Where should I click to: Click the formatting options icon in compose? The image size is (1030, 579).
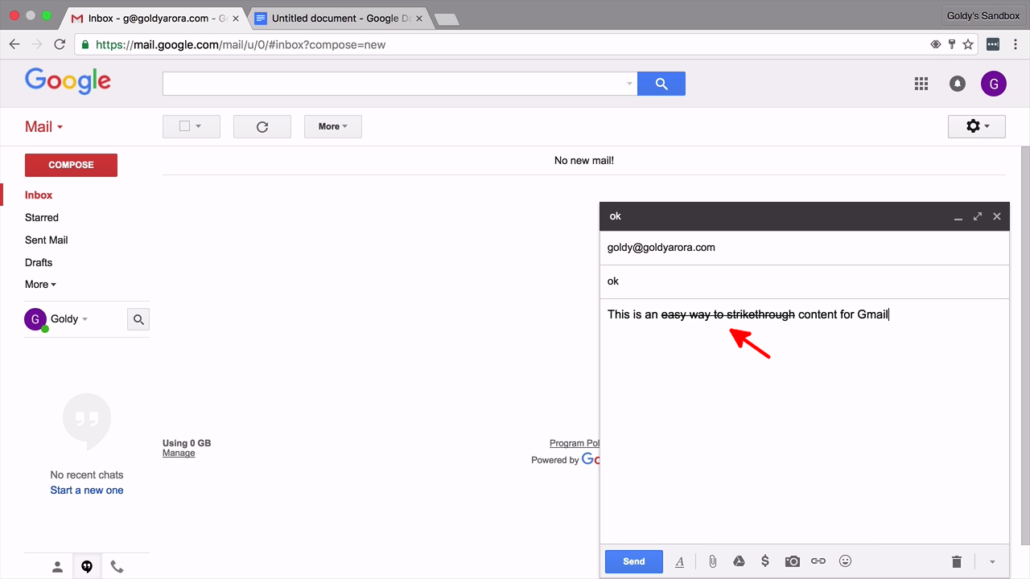pos(679,561)
